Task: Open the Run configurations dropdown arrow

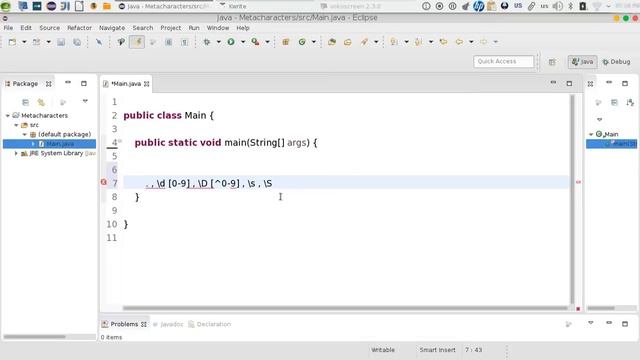Action: [243, 42]
